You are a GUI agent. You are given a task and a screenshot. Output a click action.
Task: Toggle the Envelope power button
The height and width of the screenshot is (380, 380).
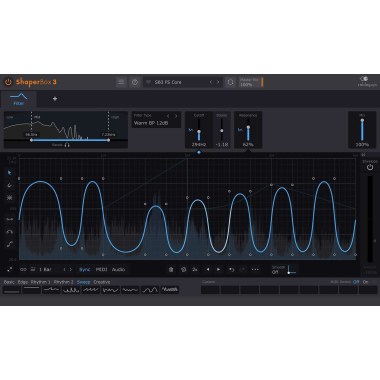tap(370, 167)
